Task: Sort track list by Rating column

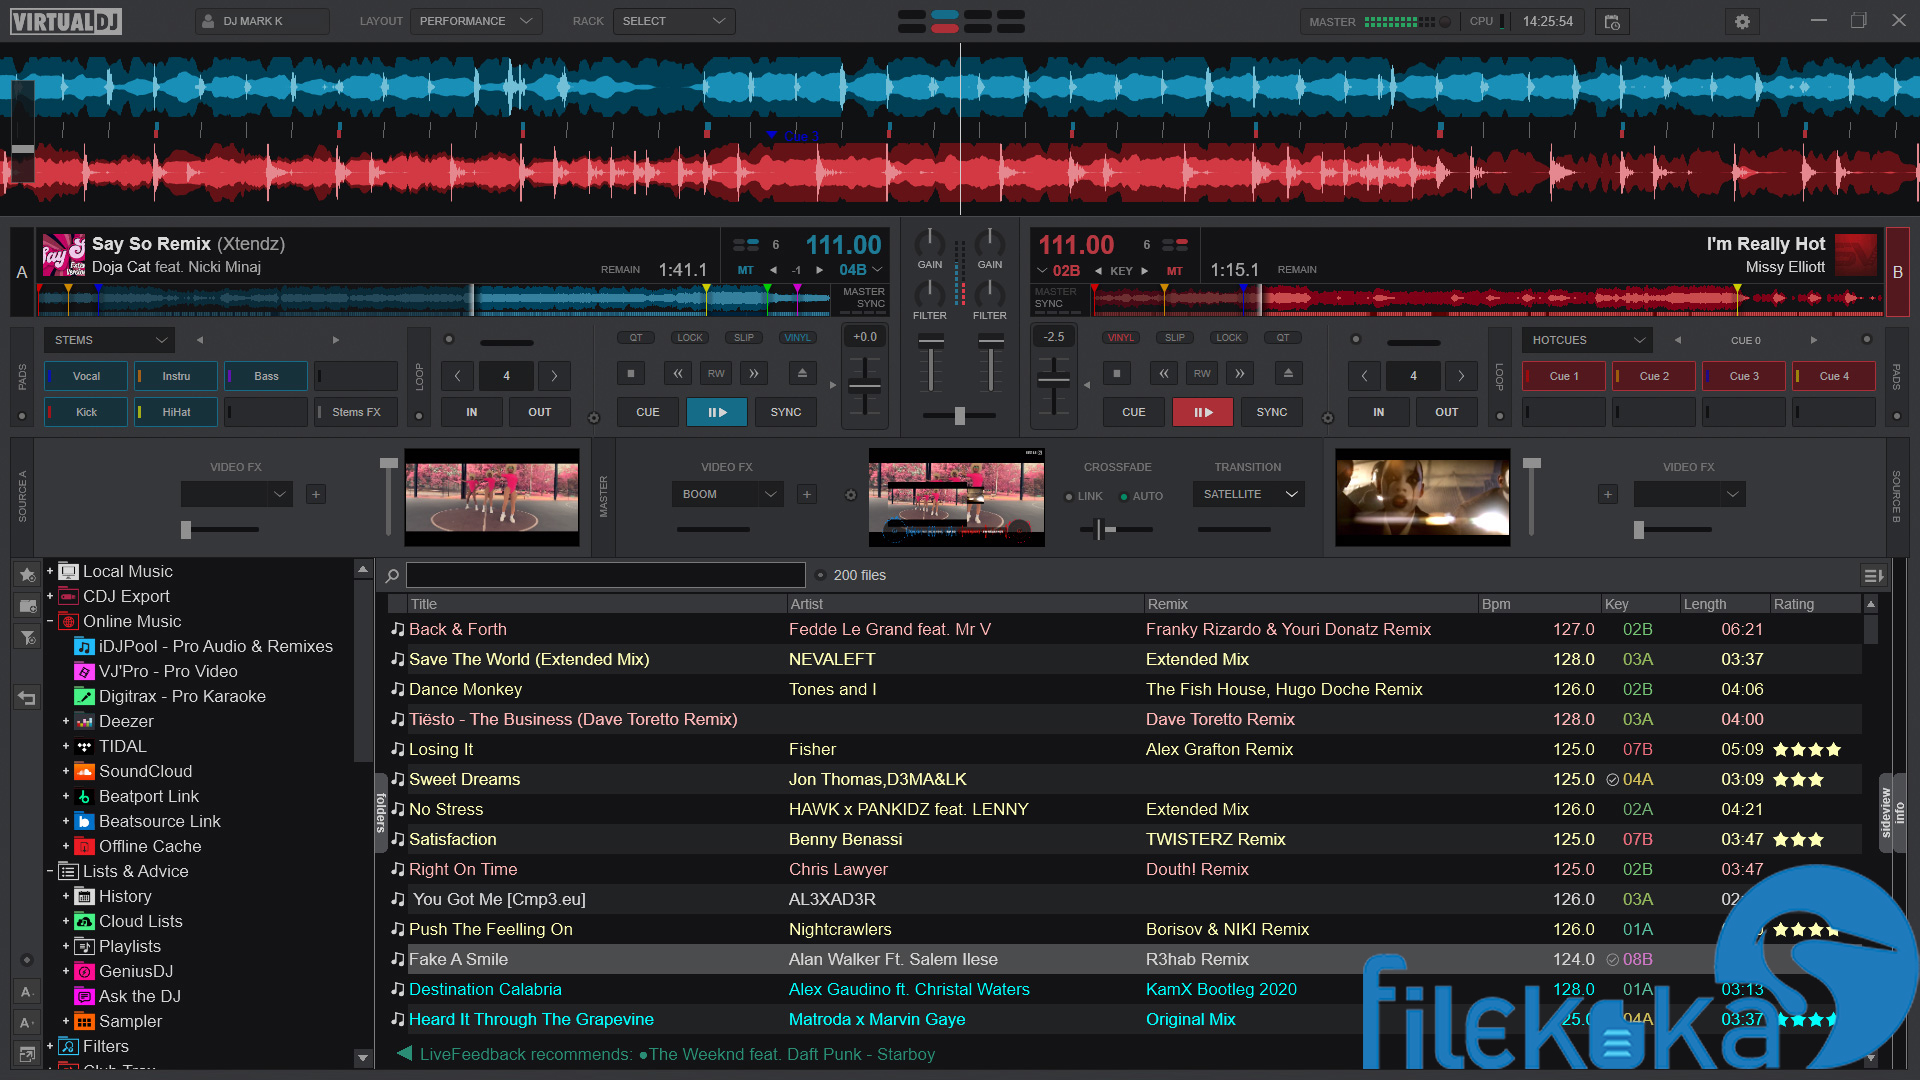Action: (1816, 604)
